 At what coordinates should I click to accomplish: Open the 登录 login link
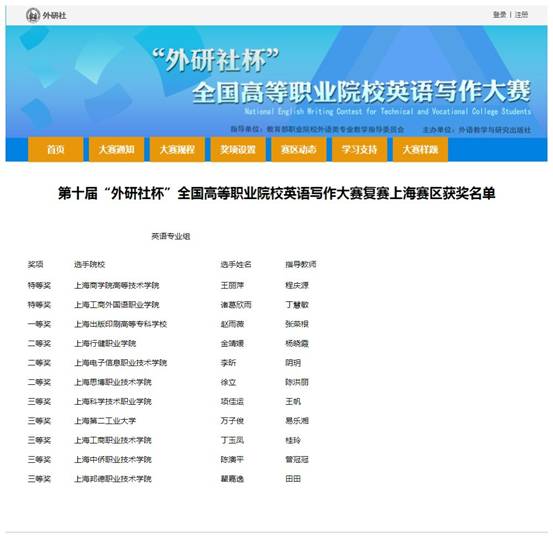point(499,14)
